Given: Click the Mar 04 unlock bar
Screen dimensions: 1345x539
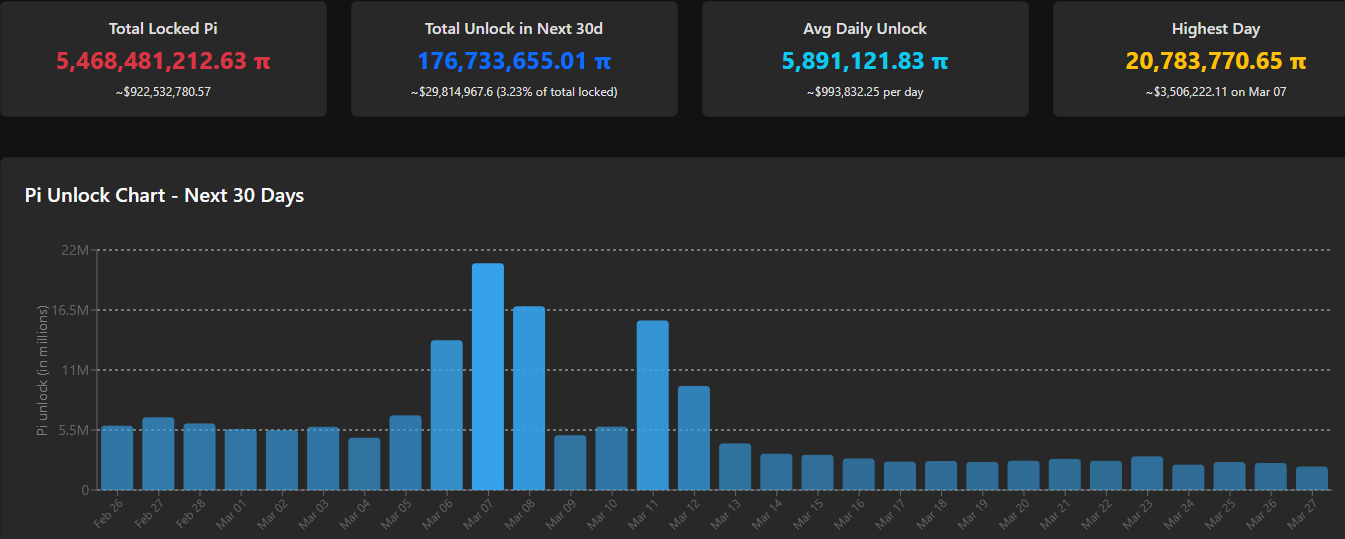Looking at the screenshot, I should (x=364, y=464).
